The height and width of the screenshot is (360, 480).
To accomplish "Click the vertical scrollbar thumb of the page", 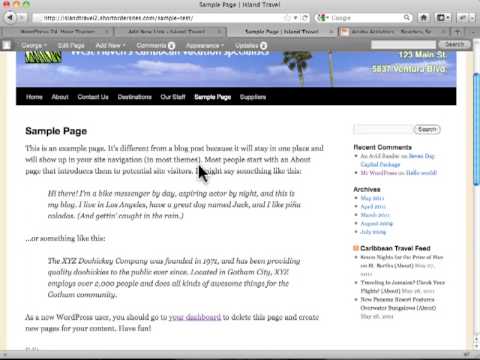I will coord(477,130).
